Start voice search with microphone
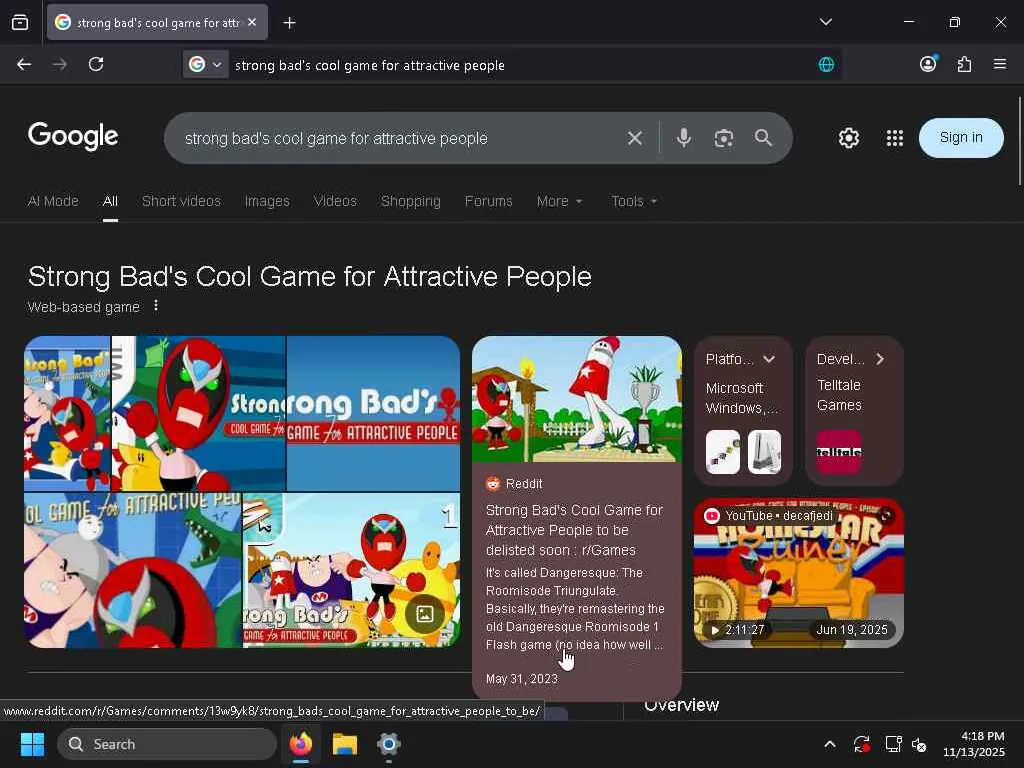Image resolution: width=1024 pixels, height=768 pixels. pyautogui.click(x=684, y=138)
